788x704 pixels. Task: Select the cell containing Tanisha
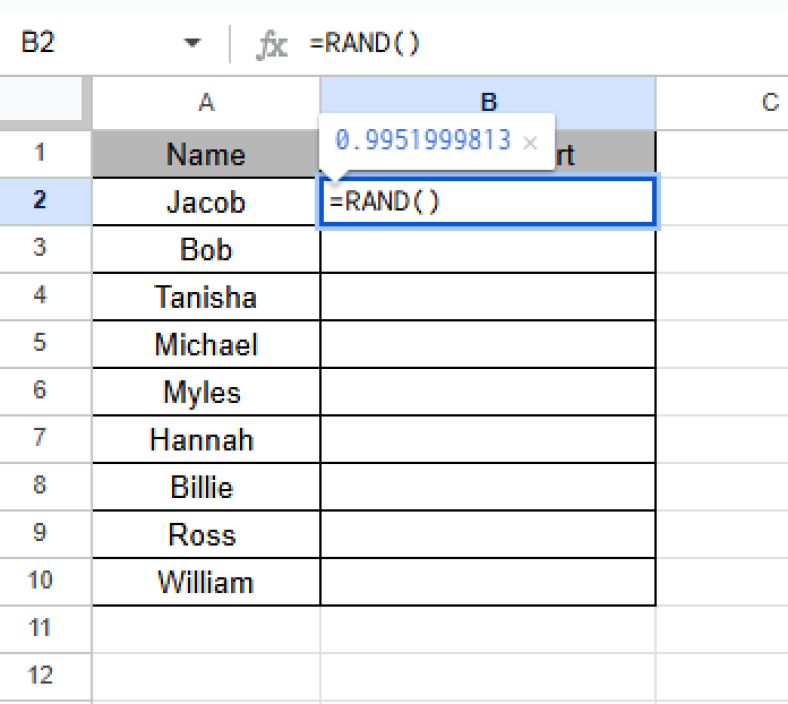206,297
